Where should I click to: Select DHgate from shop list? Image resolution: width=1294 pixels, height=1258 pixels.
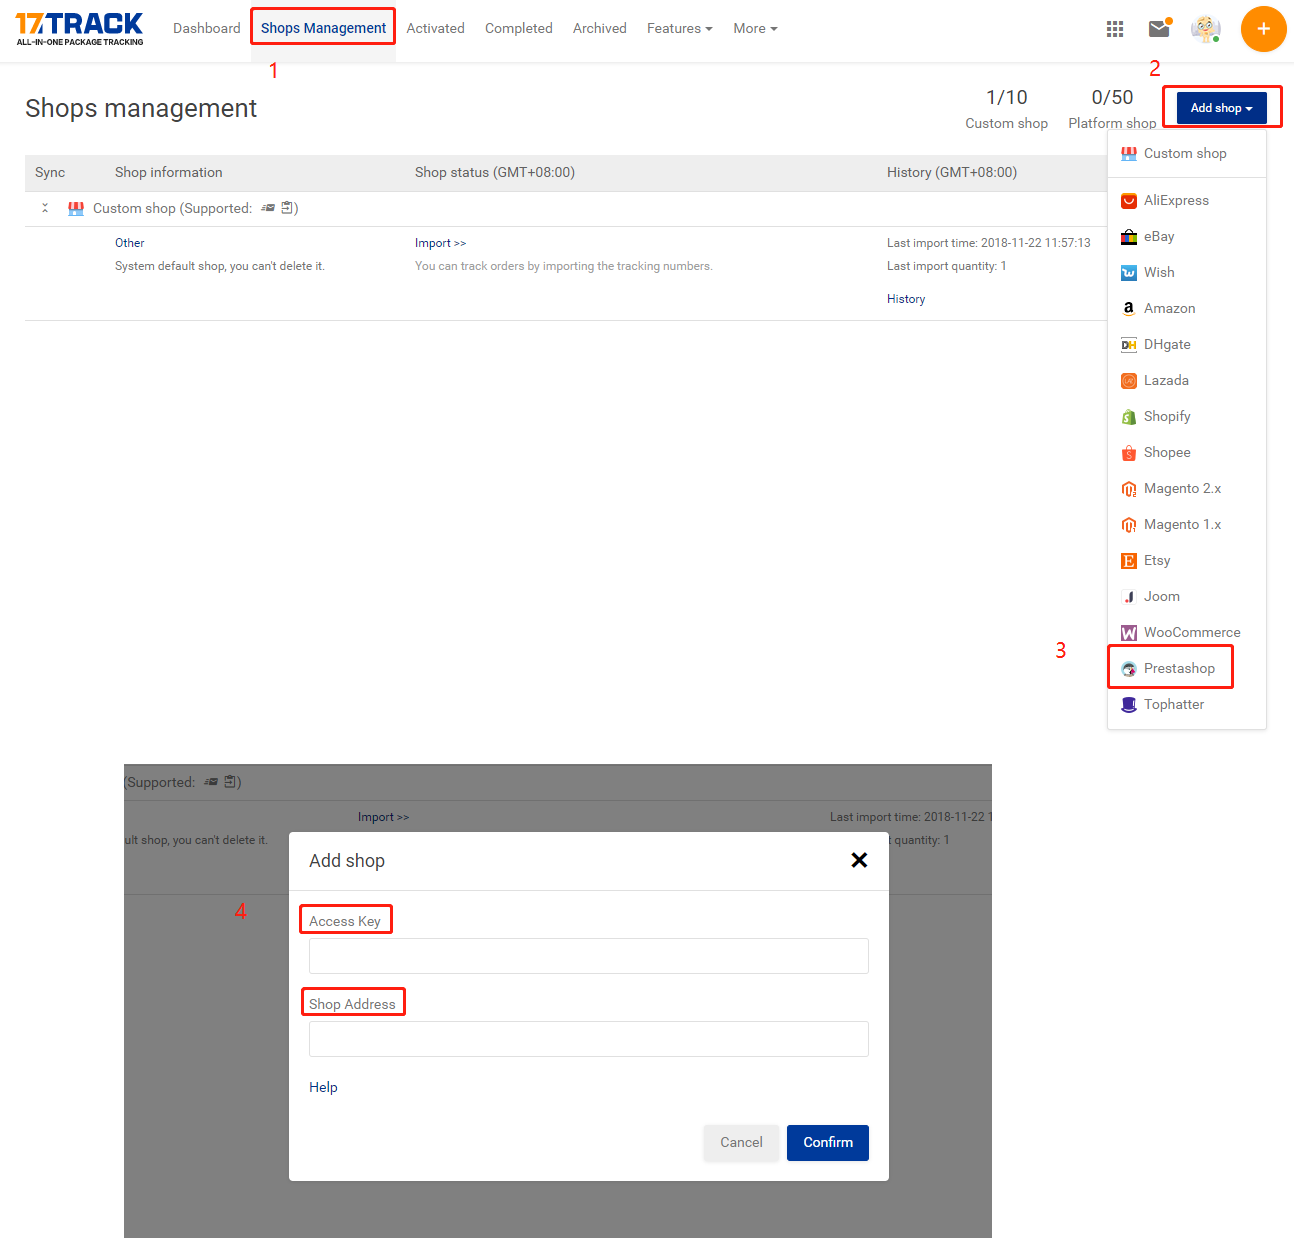(x=1187, y=345)
